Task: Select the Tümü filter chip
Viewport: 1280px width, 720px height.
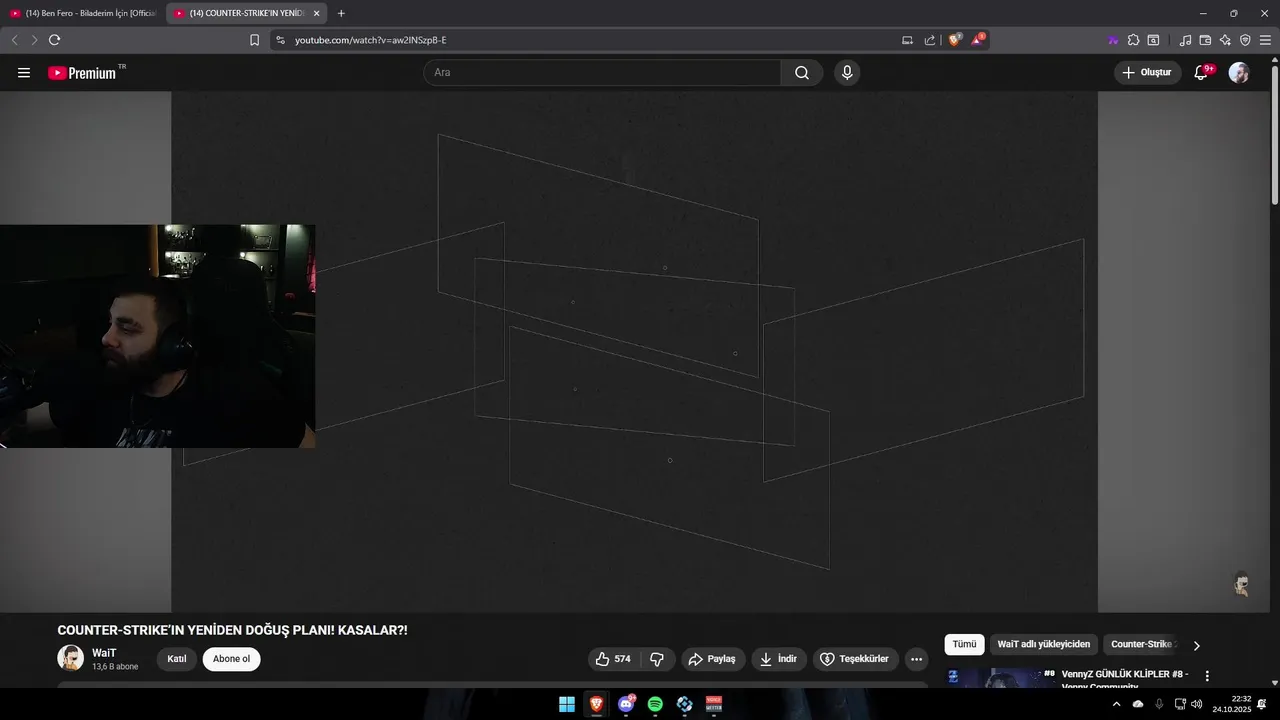Action: 964,645
